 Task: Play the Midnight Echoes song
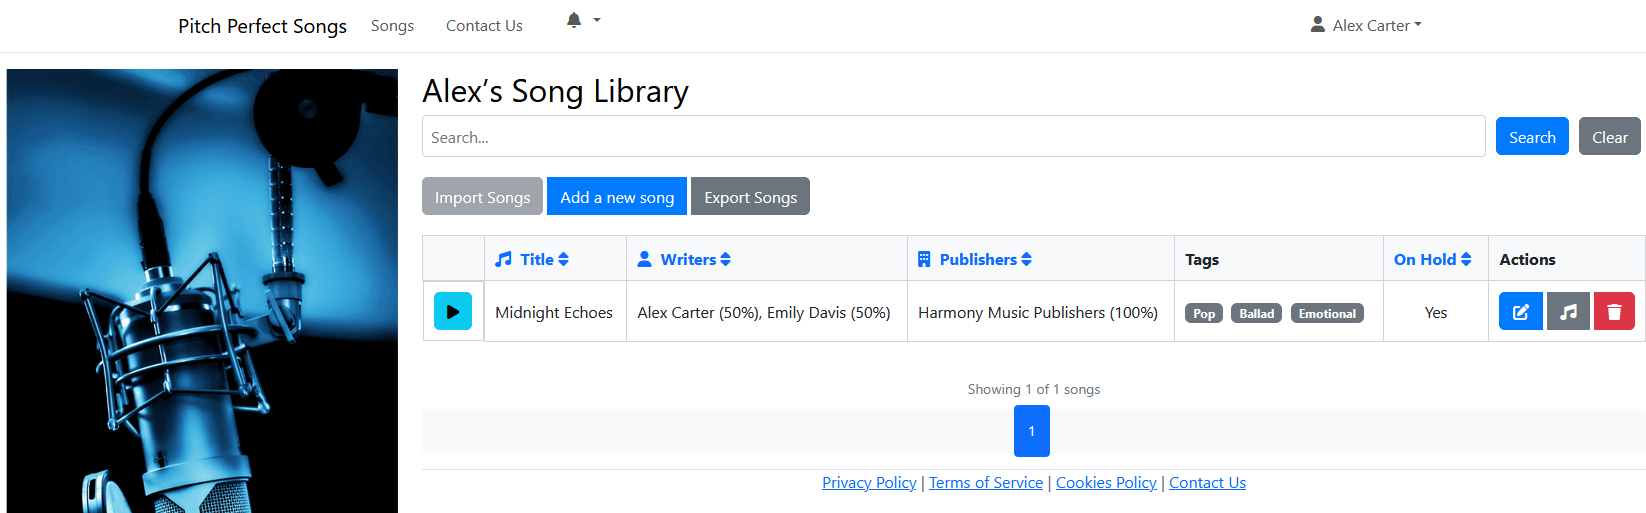pos(452,312)
